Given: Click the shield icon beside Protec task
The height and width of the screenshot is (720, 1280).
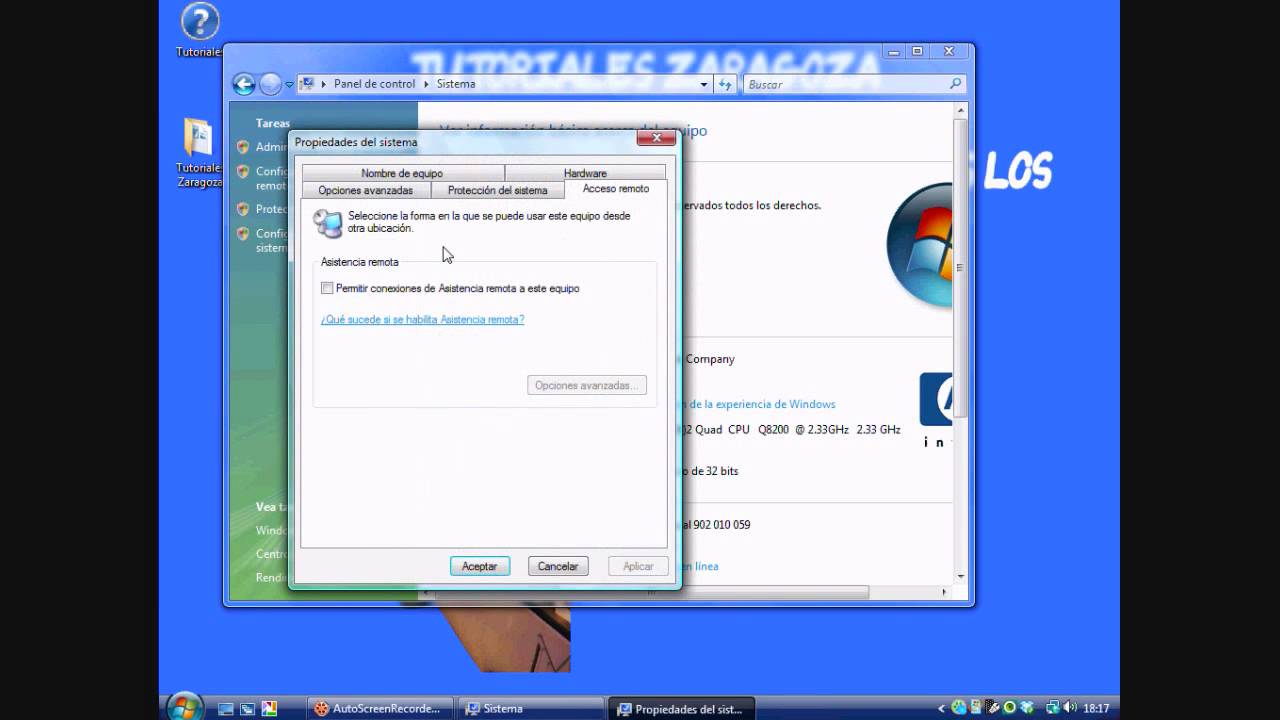Looking at the screenshot, I should pyautogui.click(x=243, y=209).
